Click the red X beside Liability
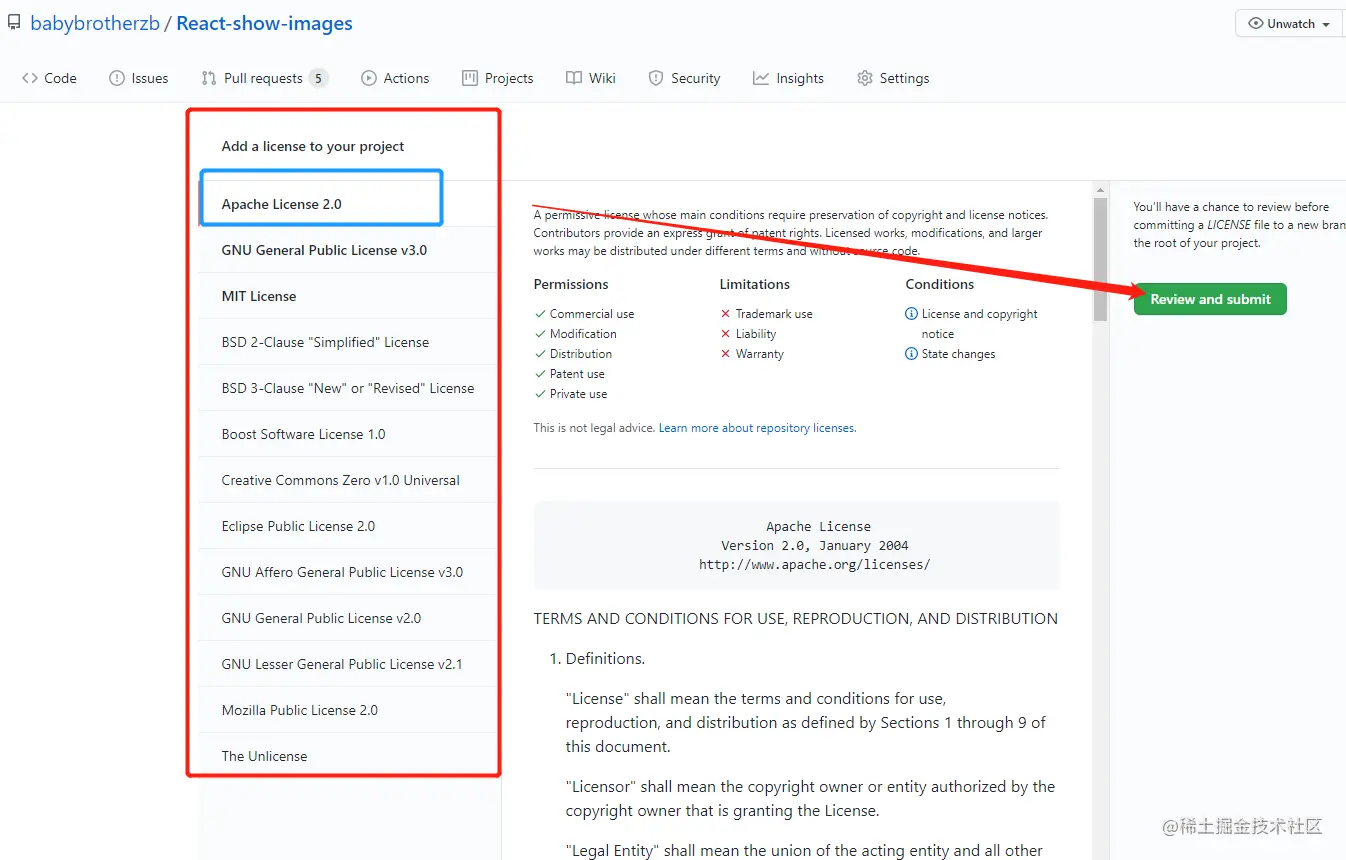Viewport: 1346px width, 860px height. (726, 334)
